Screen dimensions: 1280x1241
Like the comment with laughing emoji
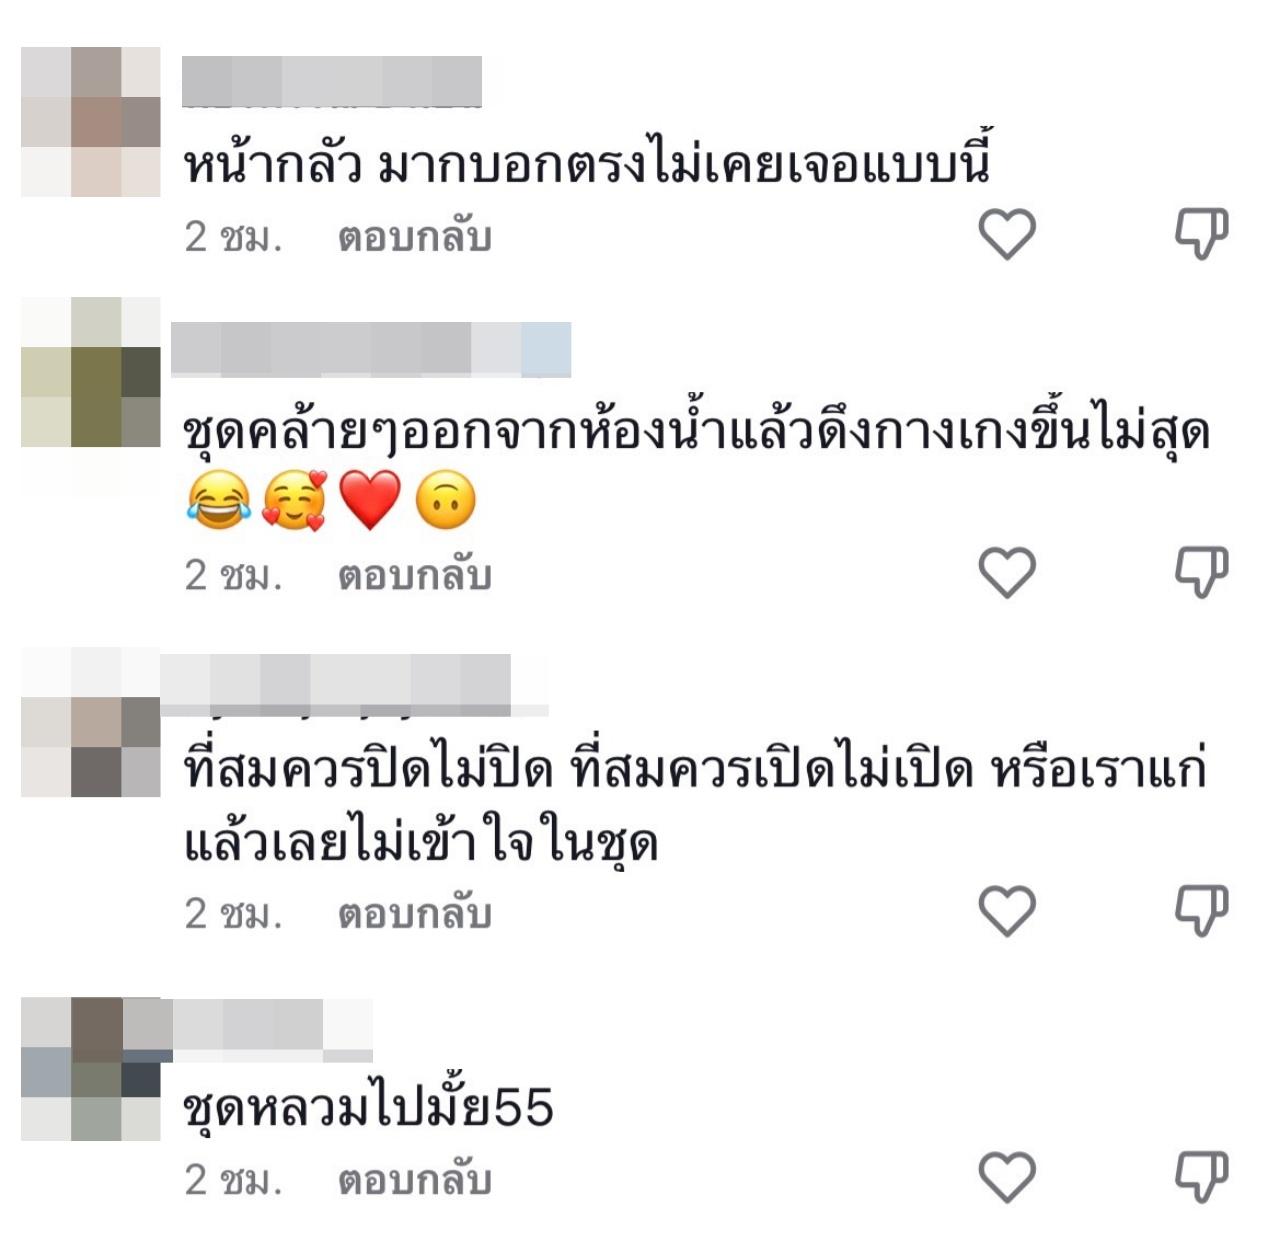point(1006,573)
